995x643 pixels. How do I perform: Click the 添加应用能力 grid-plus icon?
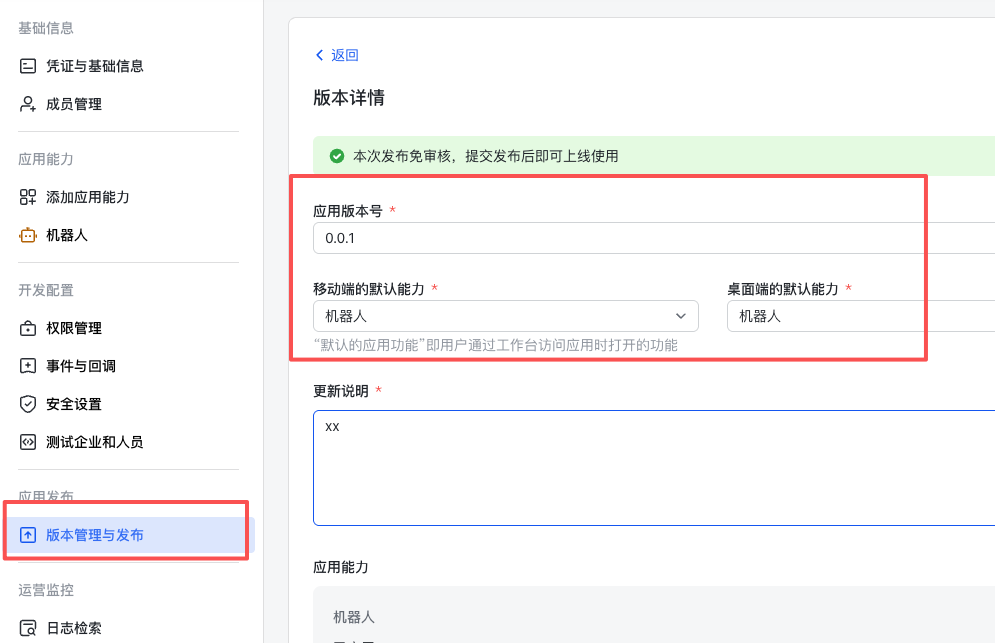(x=28, y=198)
